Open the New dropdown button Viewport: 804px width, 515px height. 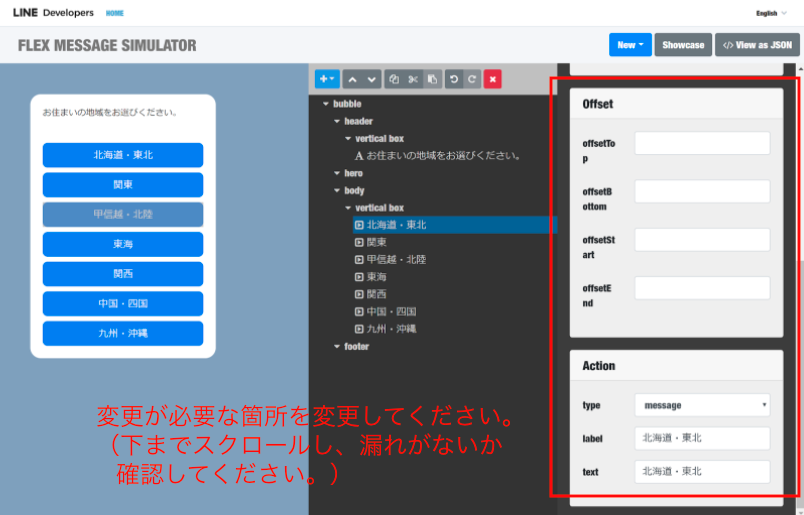[x=630, y=45]
